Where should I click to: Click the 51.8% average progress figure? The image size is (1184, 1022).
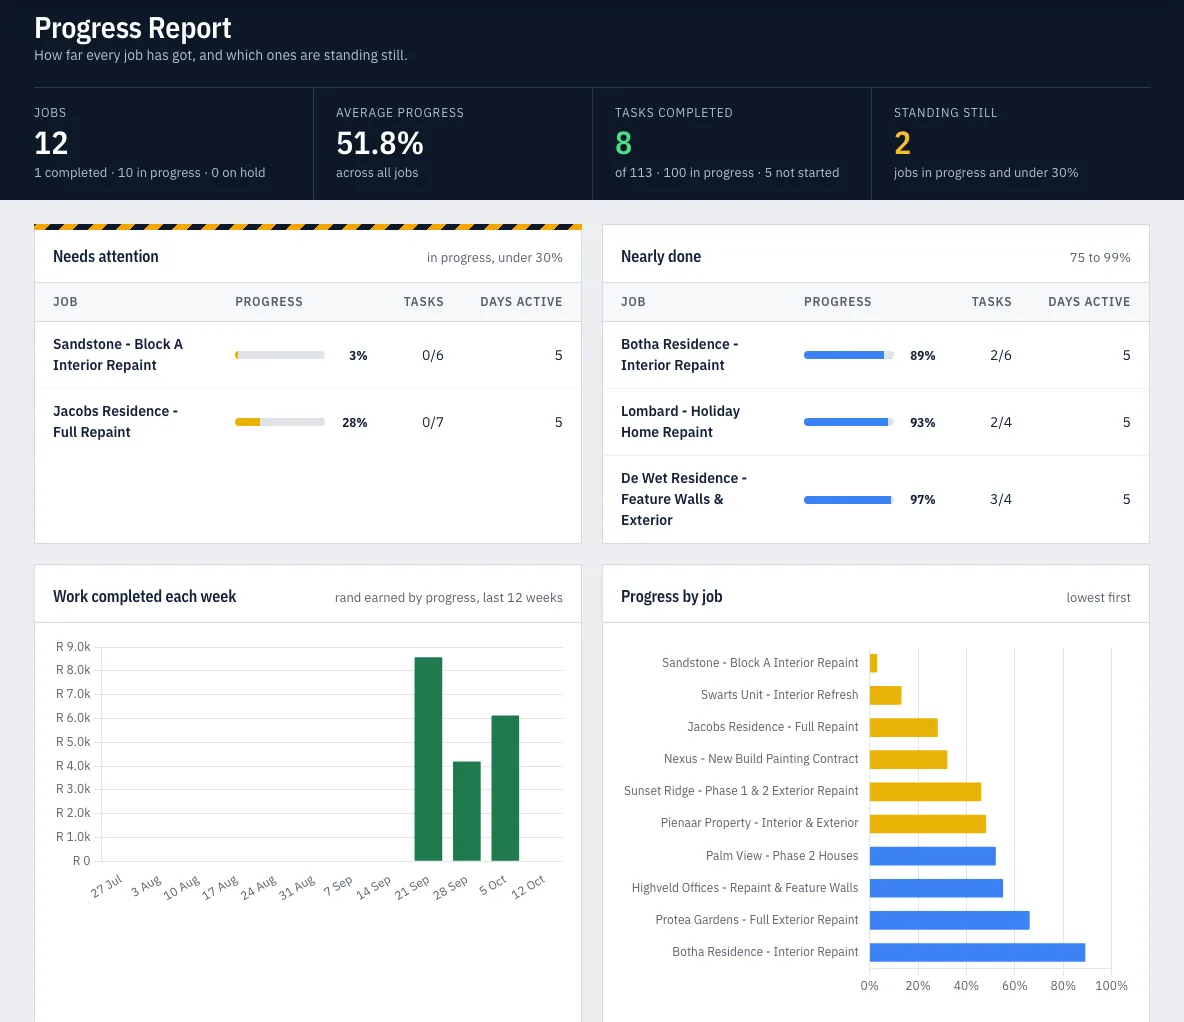379,144
